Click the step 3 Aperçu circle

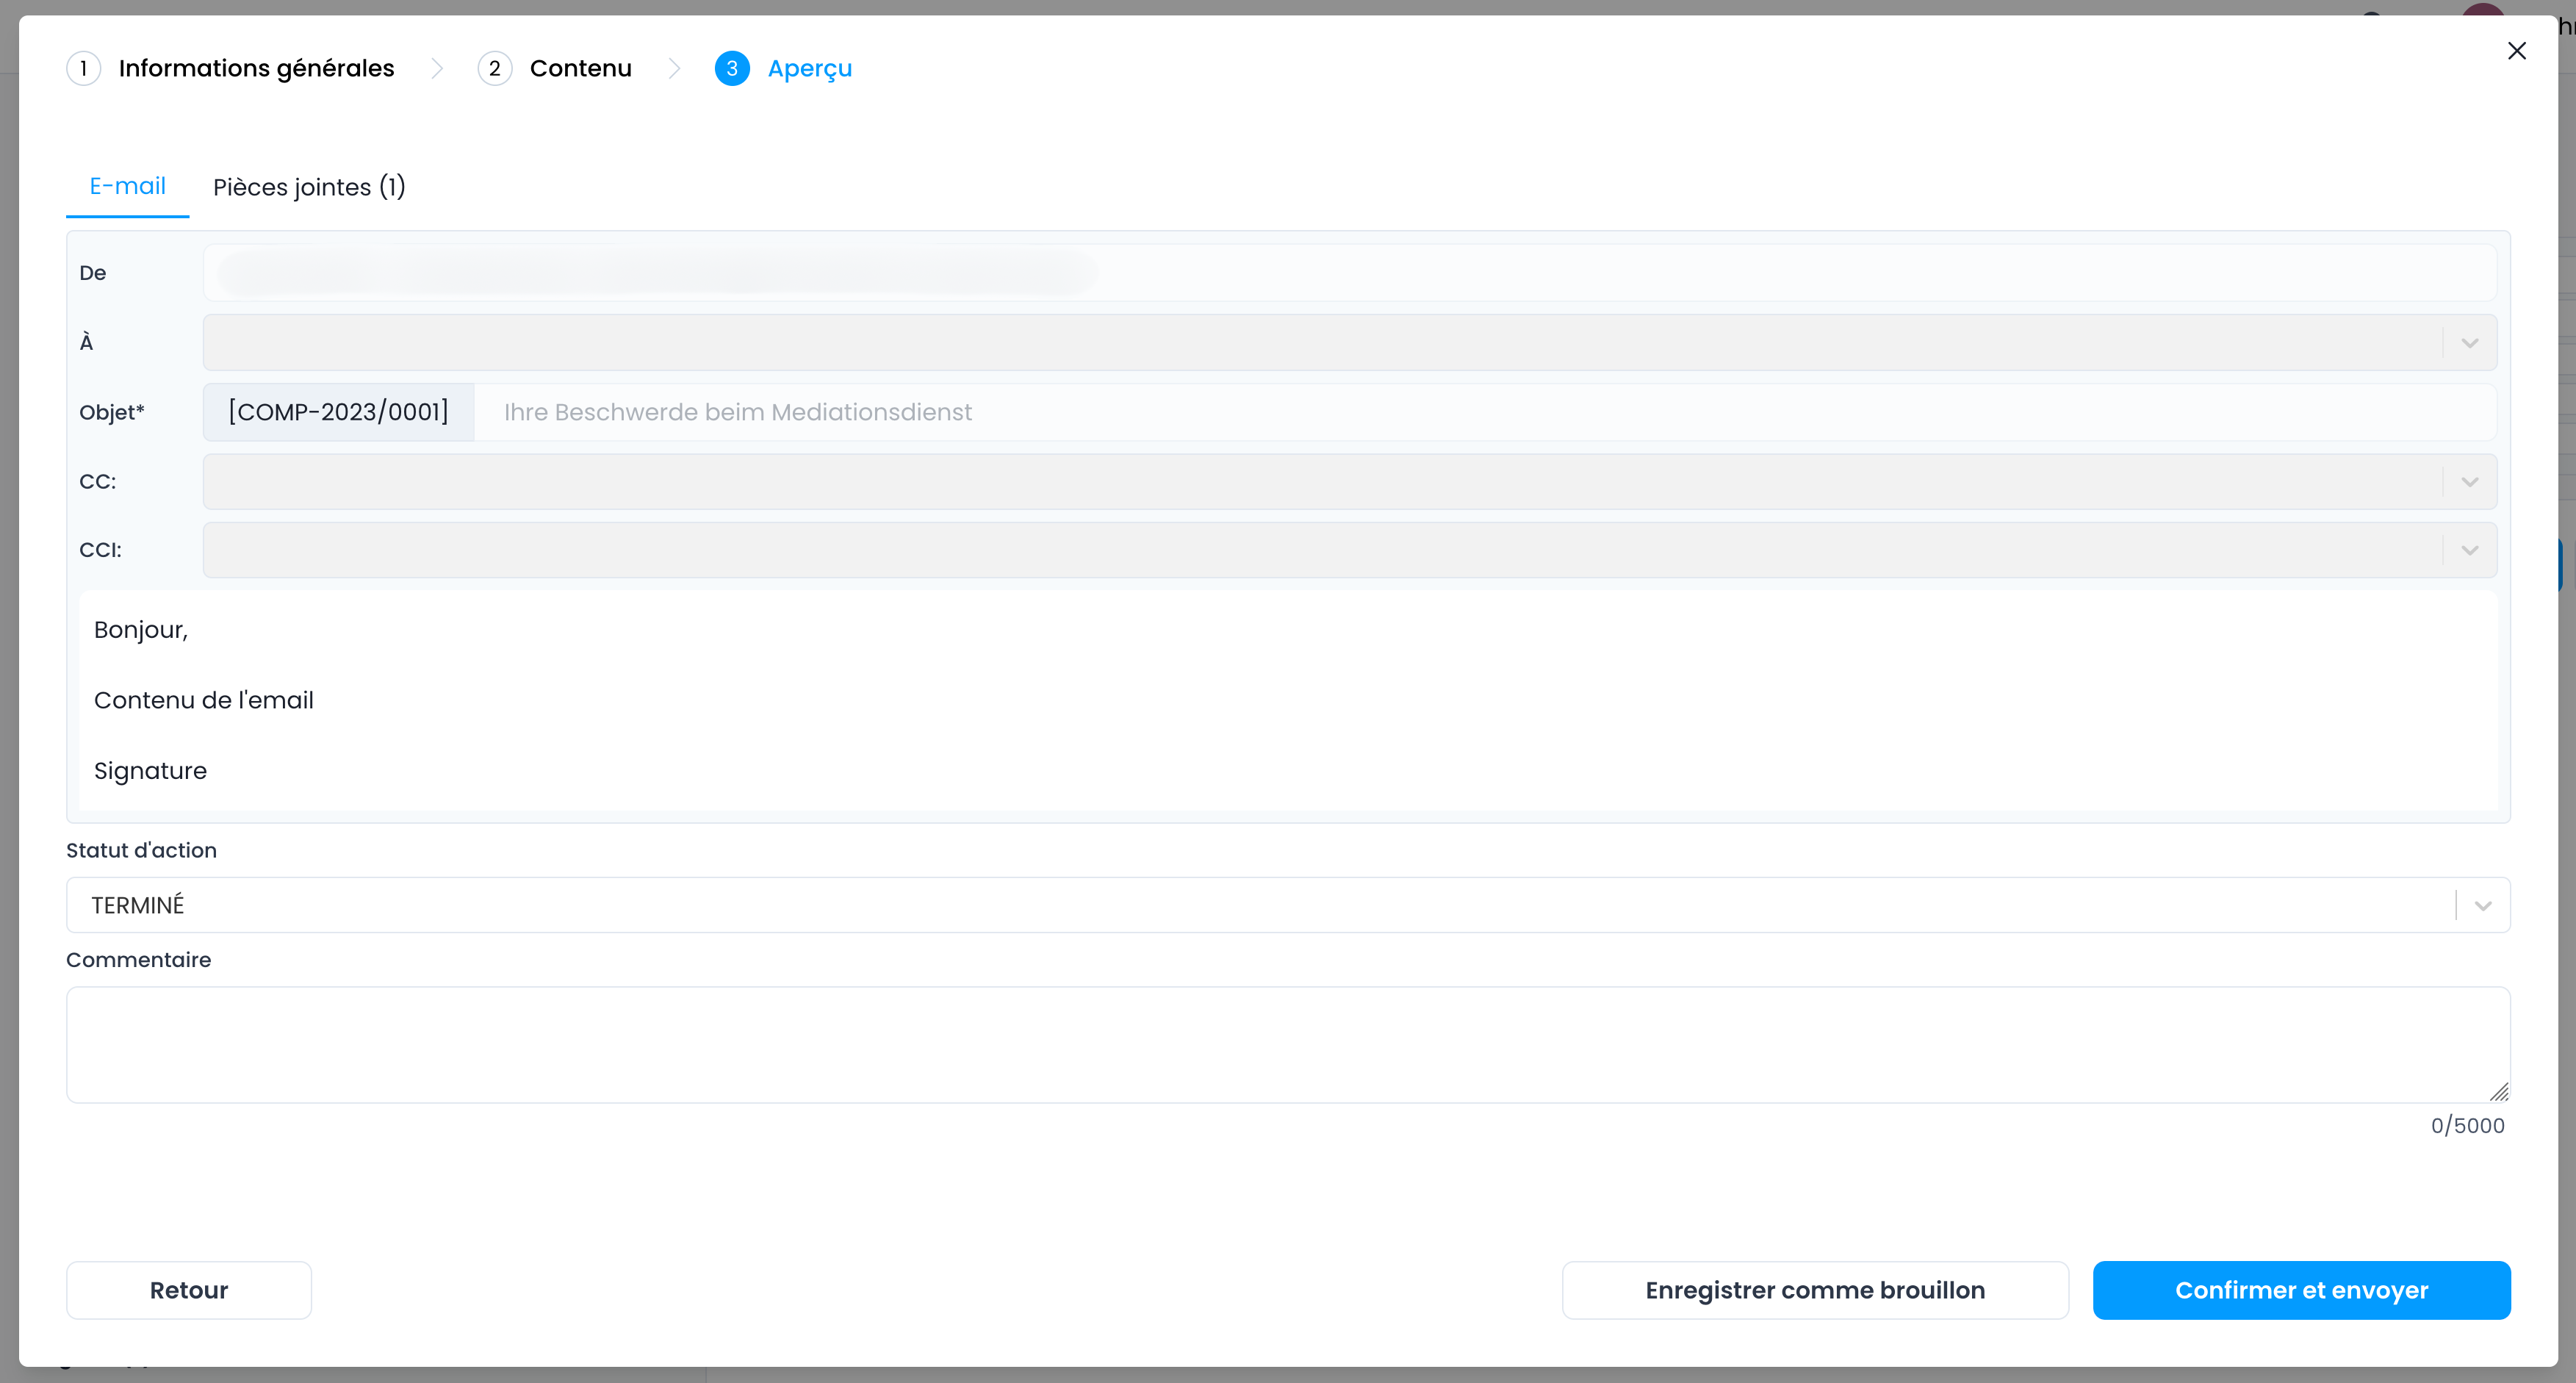(732, 68)
